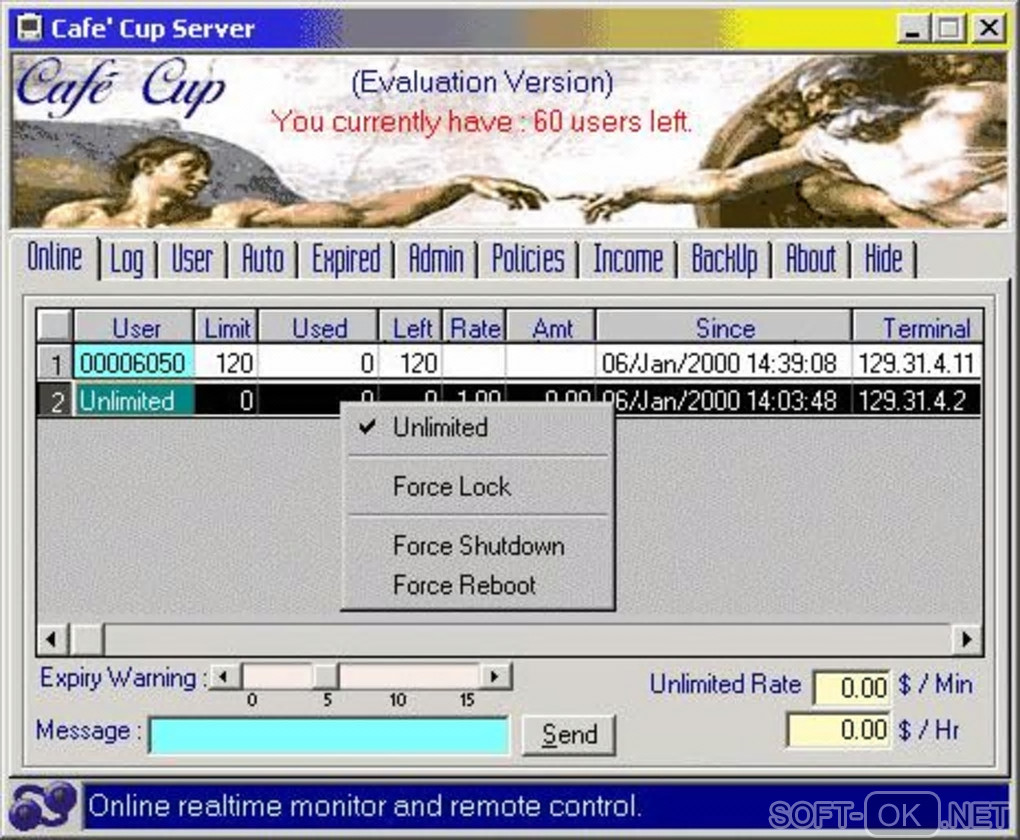Click terminal cell 129.31.4.2
Screen dimensions: 1020x840
[917, 400]
